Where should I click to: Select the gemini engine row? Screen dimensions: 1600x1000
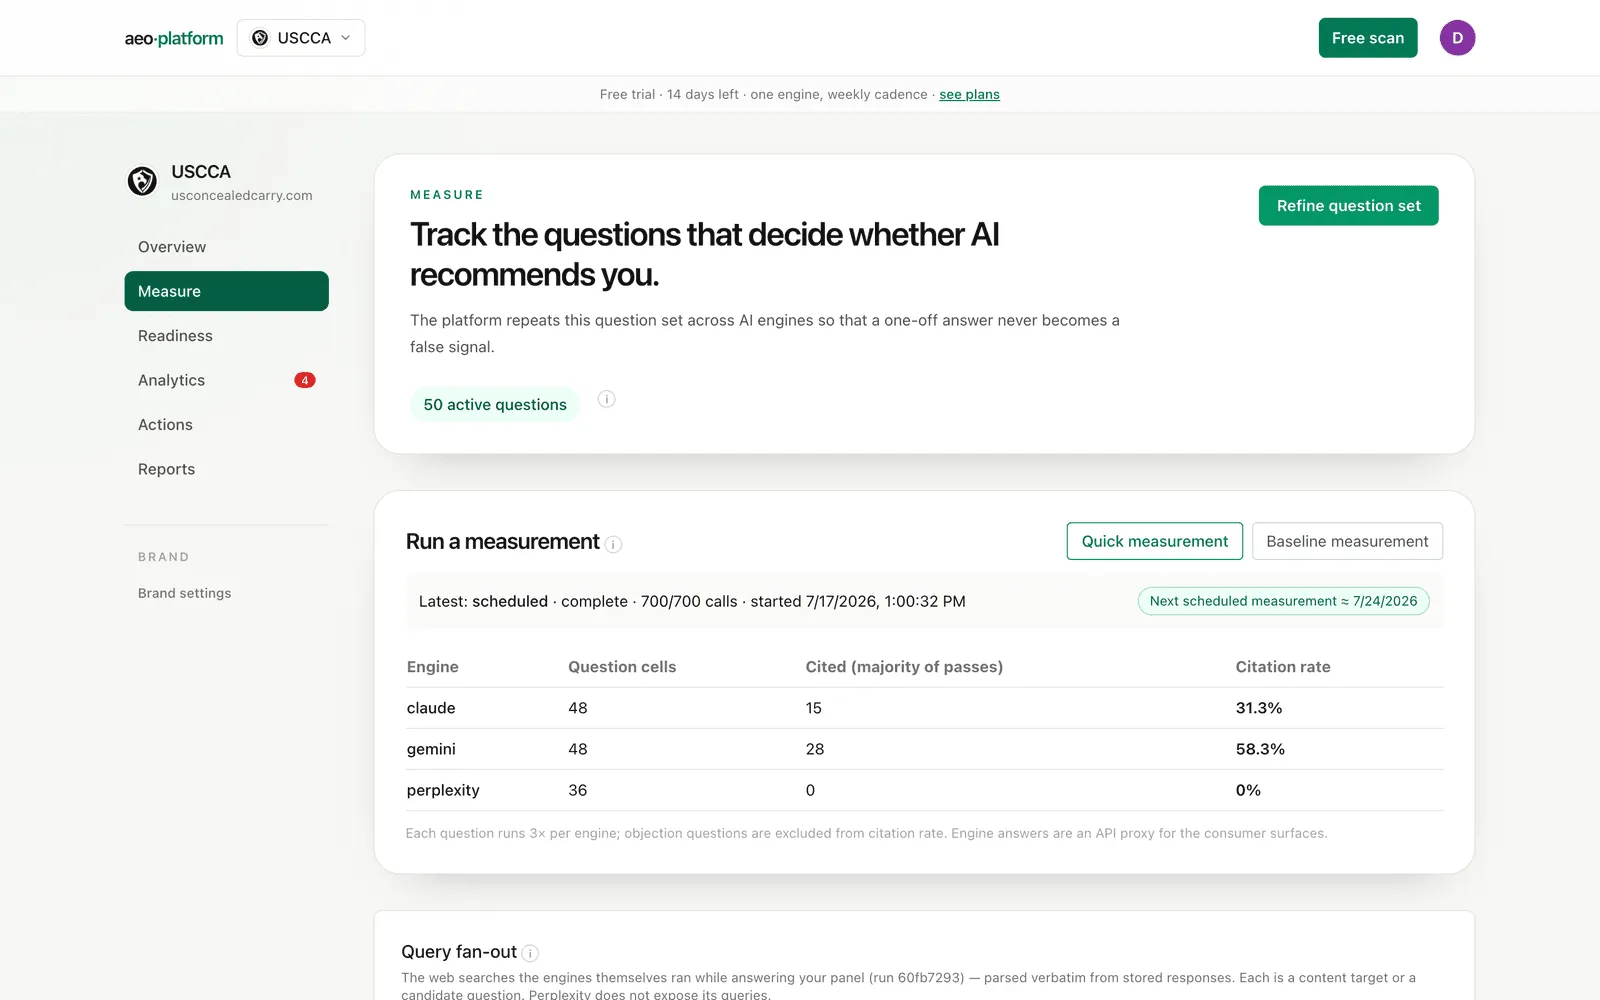[925, 749]
